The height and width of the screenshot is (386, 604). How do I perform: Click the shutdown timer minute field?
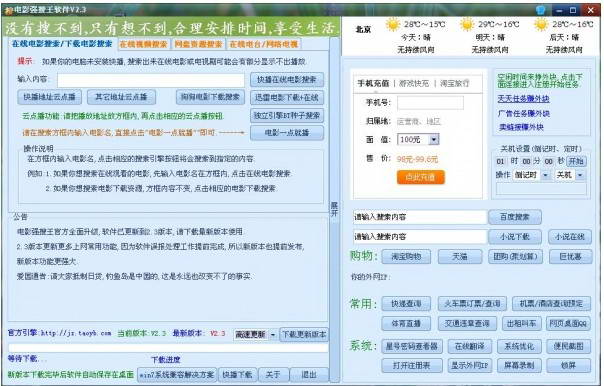click(x=526, y=161)
